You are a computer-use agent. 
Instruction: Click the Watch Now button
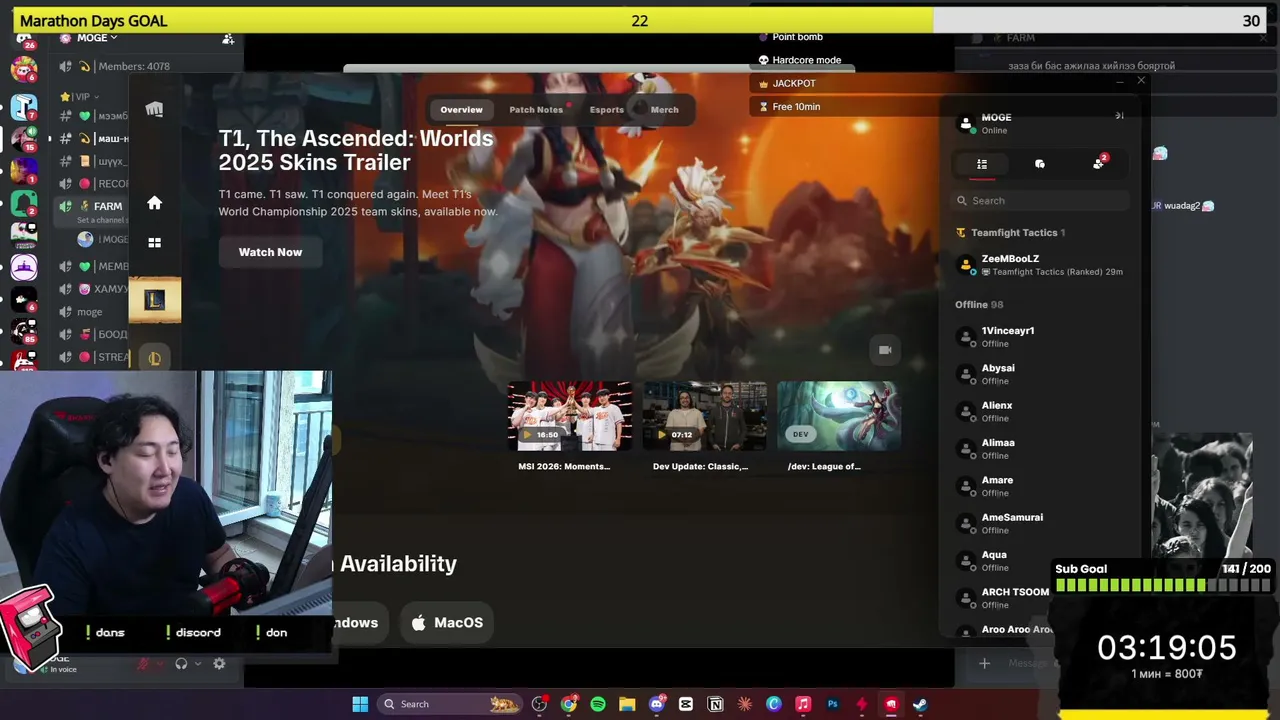(x=270, y=252)
